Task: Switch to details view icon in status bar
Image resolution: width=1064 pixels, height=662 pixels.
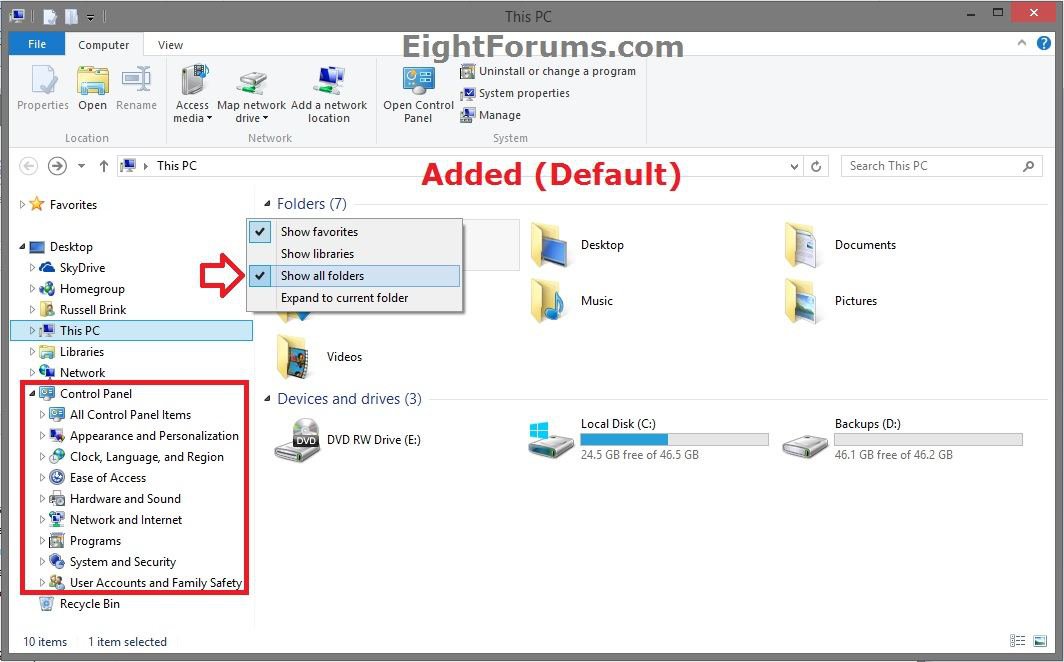Action: coord(1017,641)
